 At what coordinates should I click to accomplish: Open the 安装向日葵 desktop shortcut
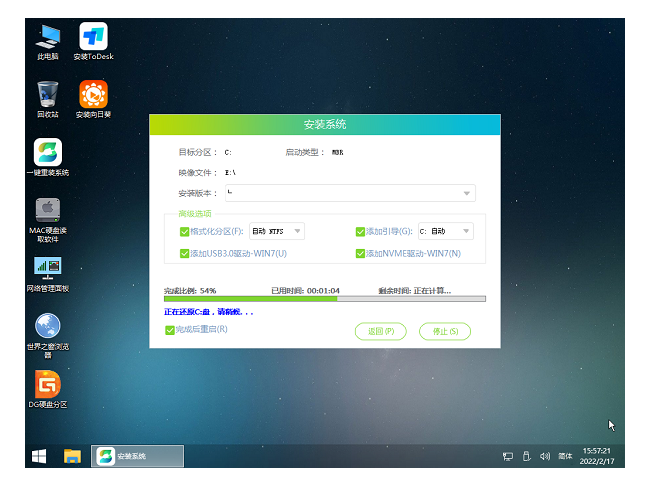[94, 95]
